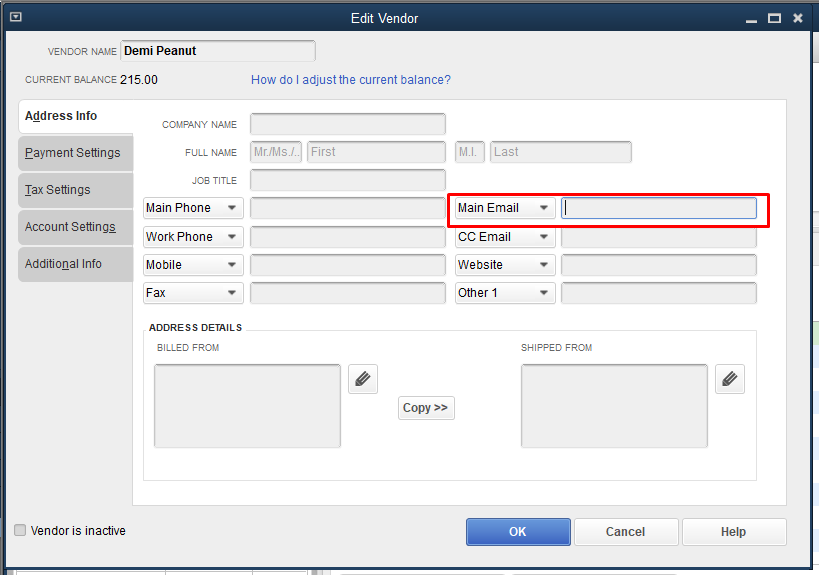819x575 pixels.
Task: Switch to the Additional Info tab
Action: tap(76, 264)
